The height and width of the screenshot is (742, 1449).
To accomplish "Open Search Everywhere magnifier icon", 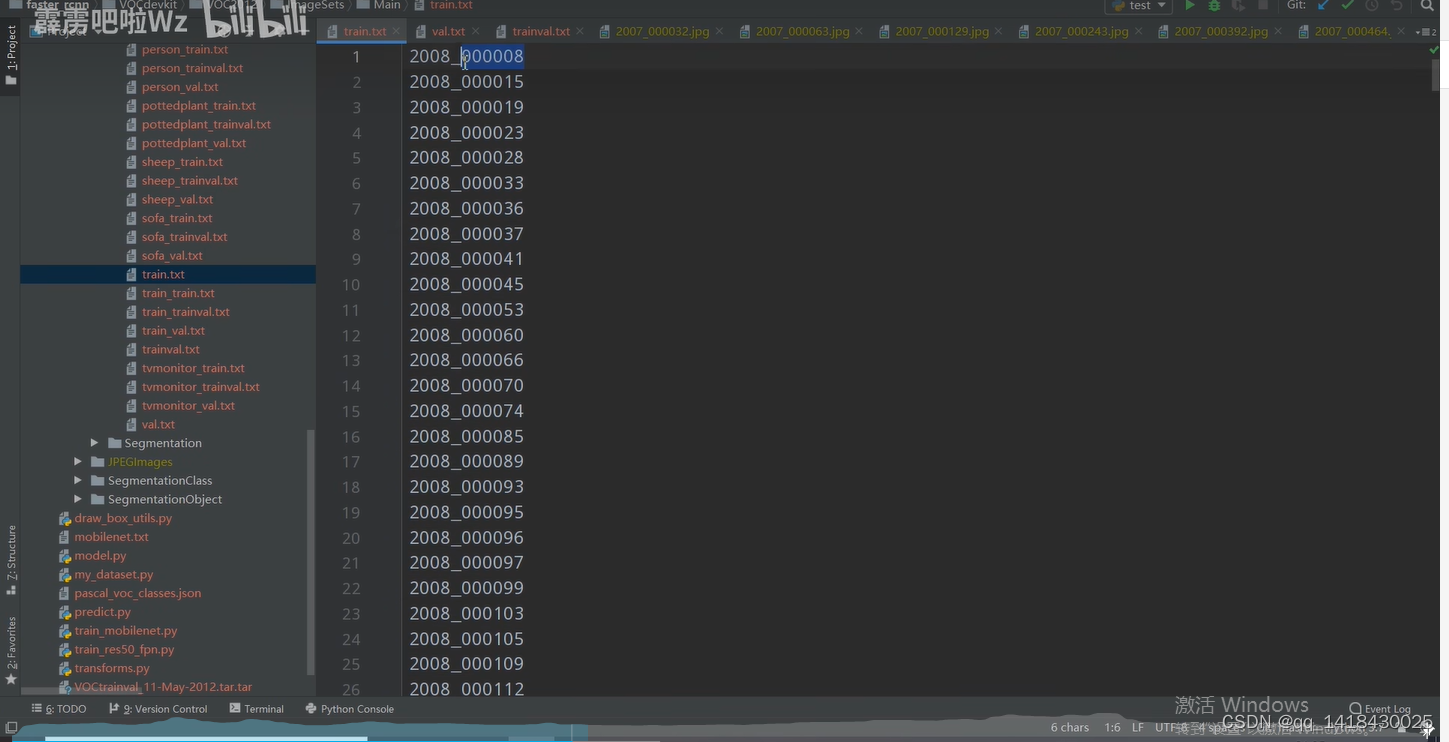I will pos(1428,6).
